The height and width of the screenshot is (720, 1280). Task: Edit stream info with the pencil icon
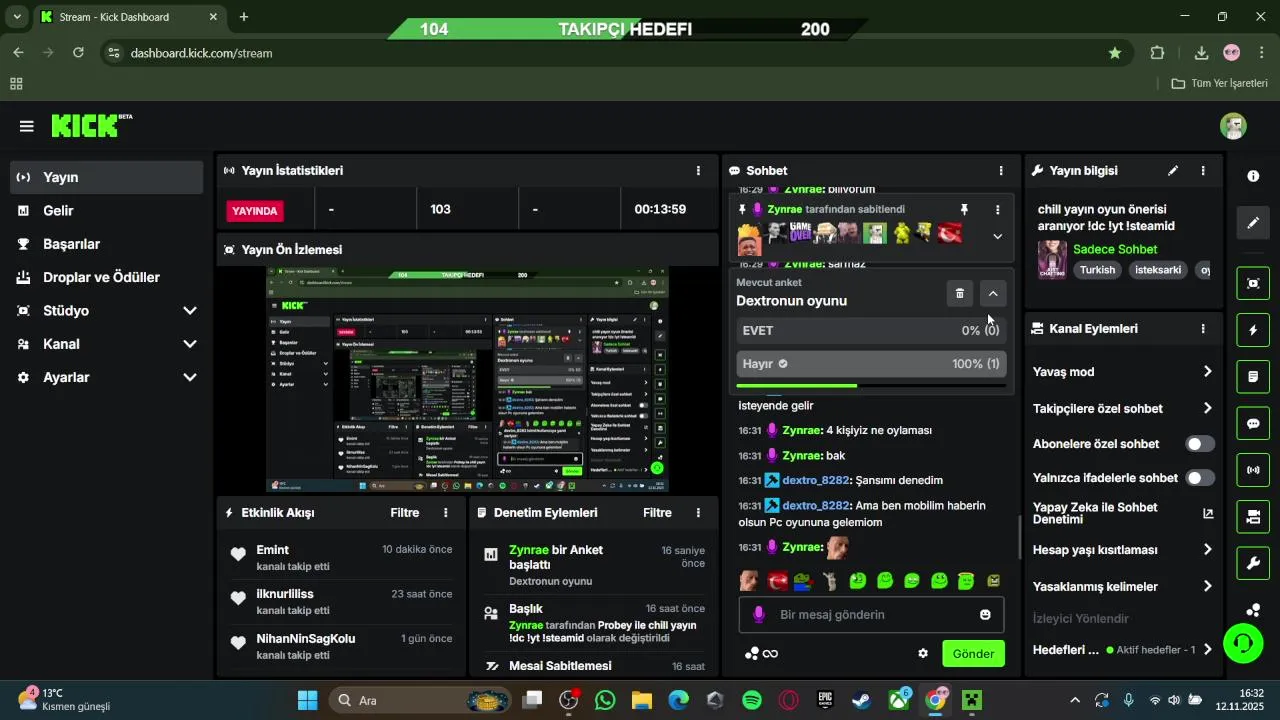[x=1173, y=171]
